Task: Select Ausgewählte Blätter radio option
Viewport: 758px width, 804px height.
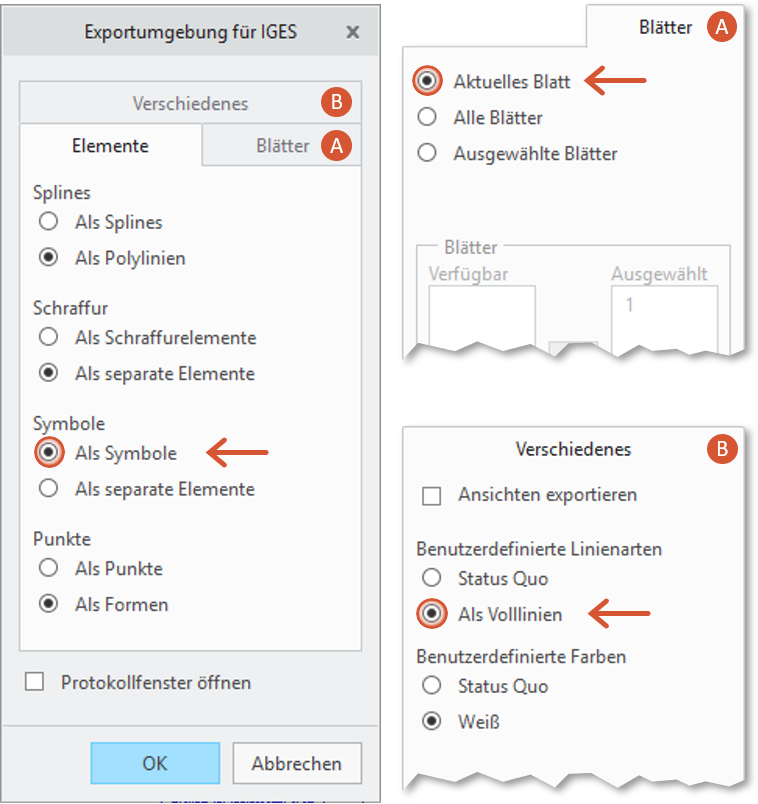Action: [427, 153]
